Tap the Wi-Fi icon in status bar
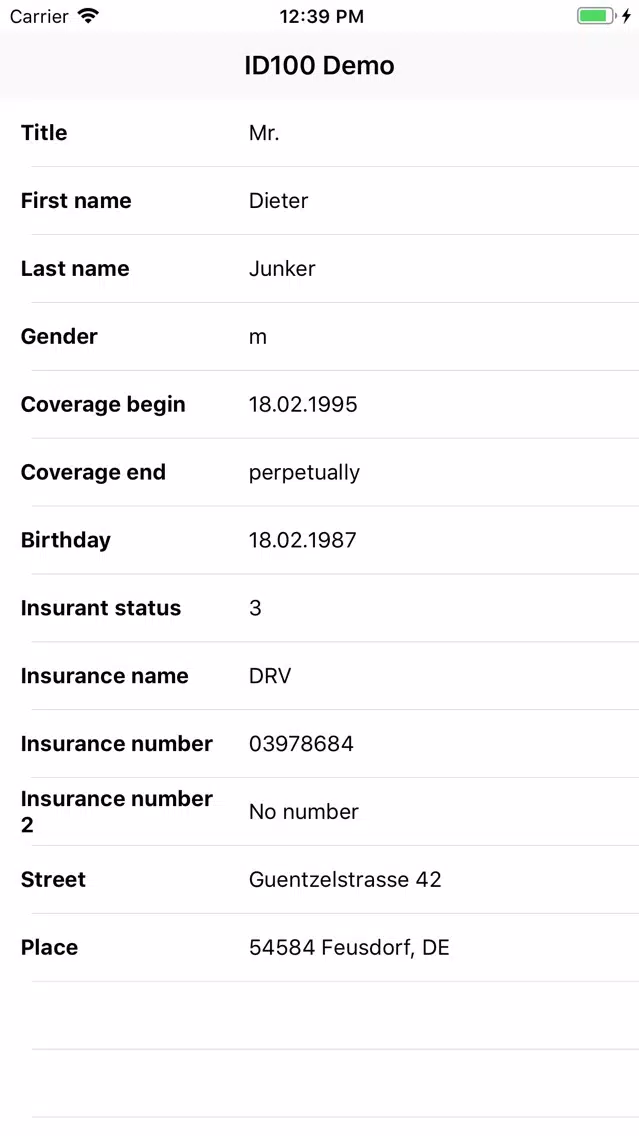This screenshot has width=639, height=1136. pos(88,16)
